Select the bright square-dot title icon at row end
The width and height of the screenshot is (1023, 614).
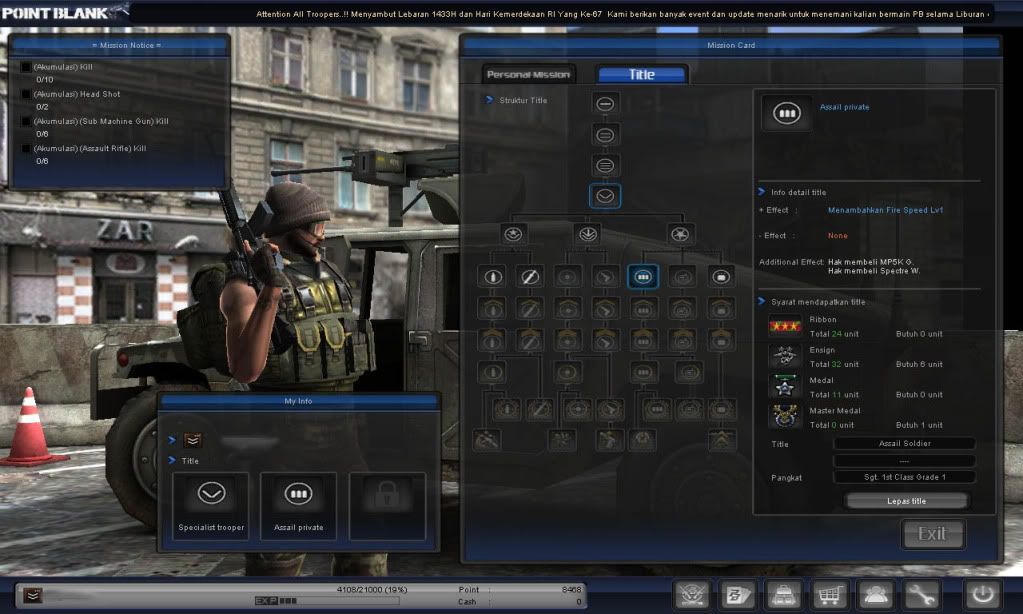pos(720,277)
